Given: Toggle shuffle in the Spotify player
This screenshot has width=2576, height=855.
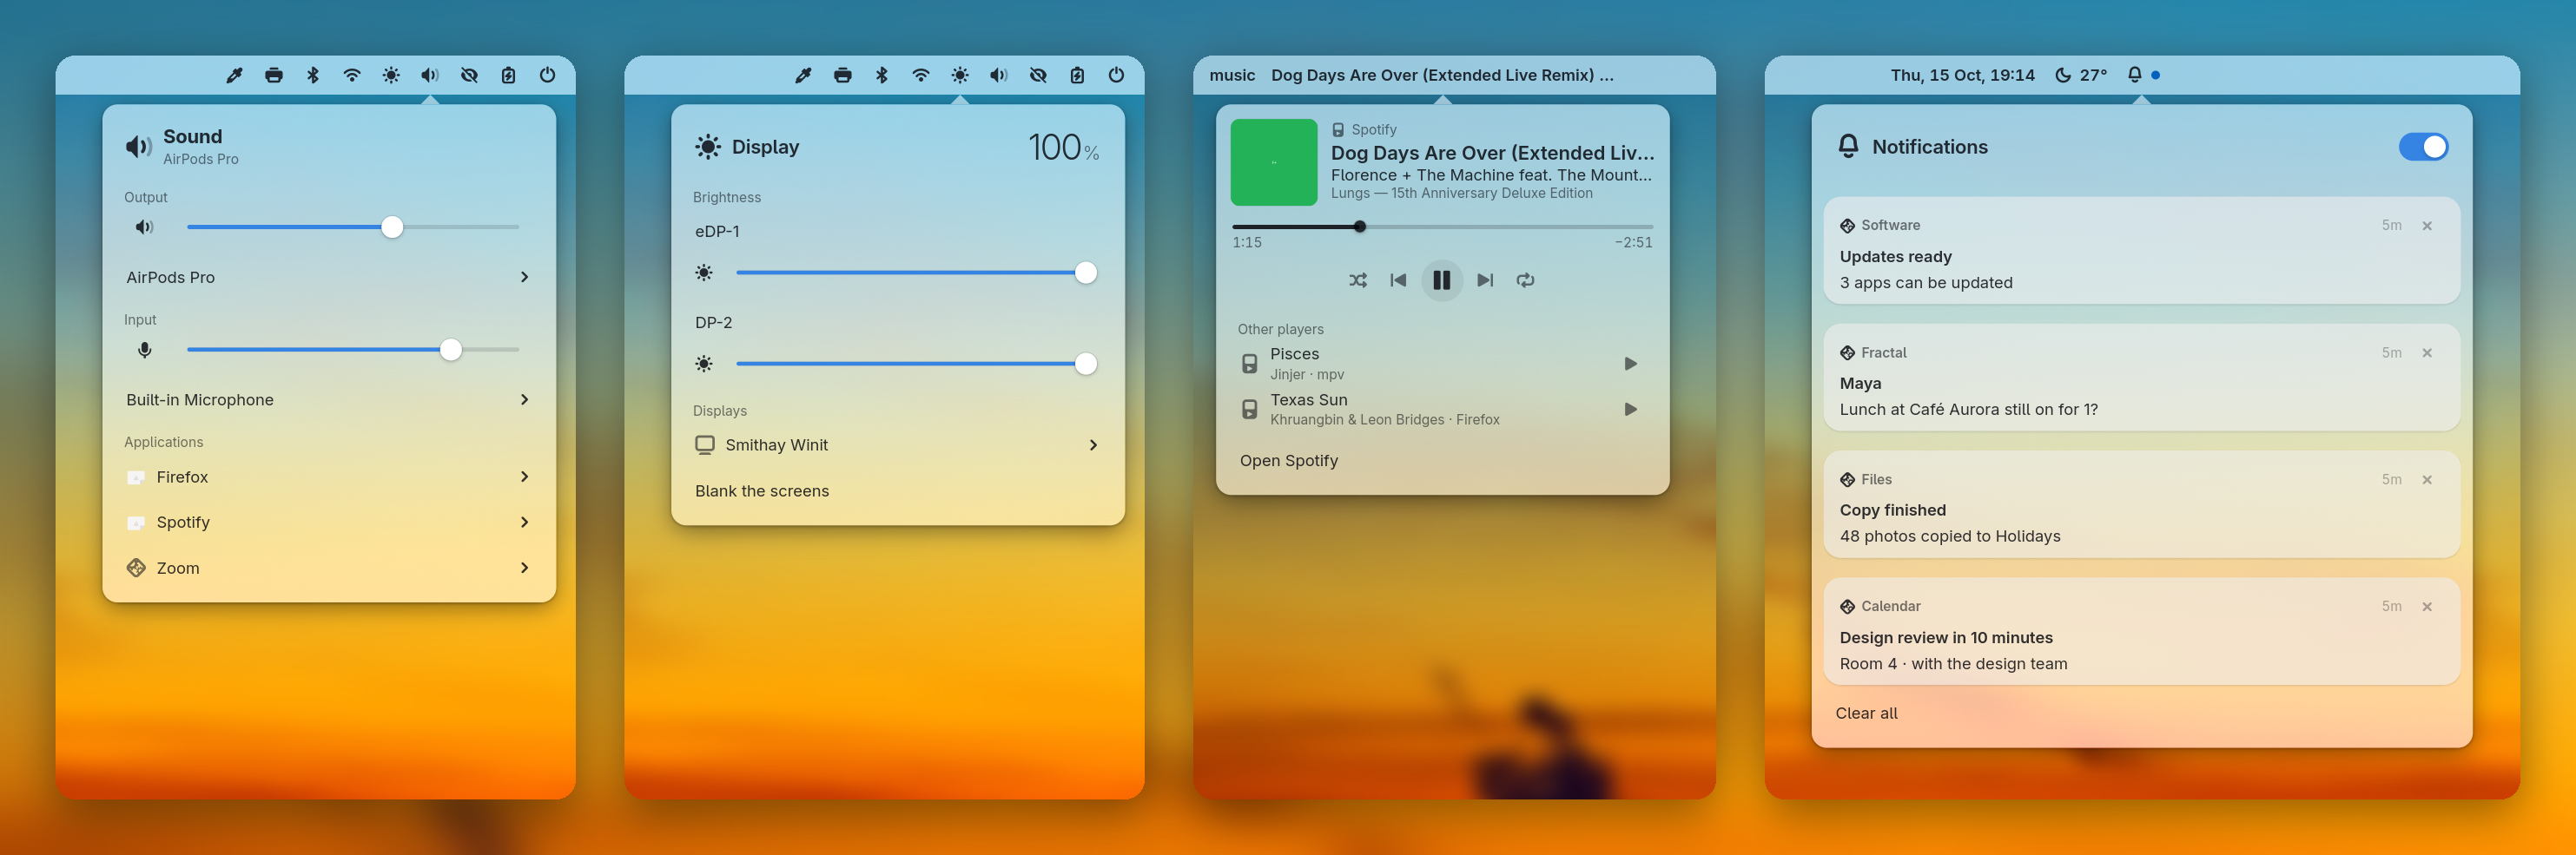Looking at the screenshot, I should point(1357,280).
